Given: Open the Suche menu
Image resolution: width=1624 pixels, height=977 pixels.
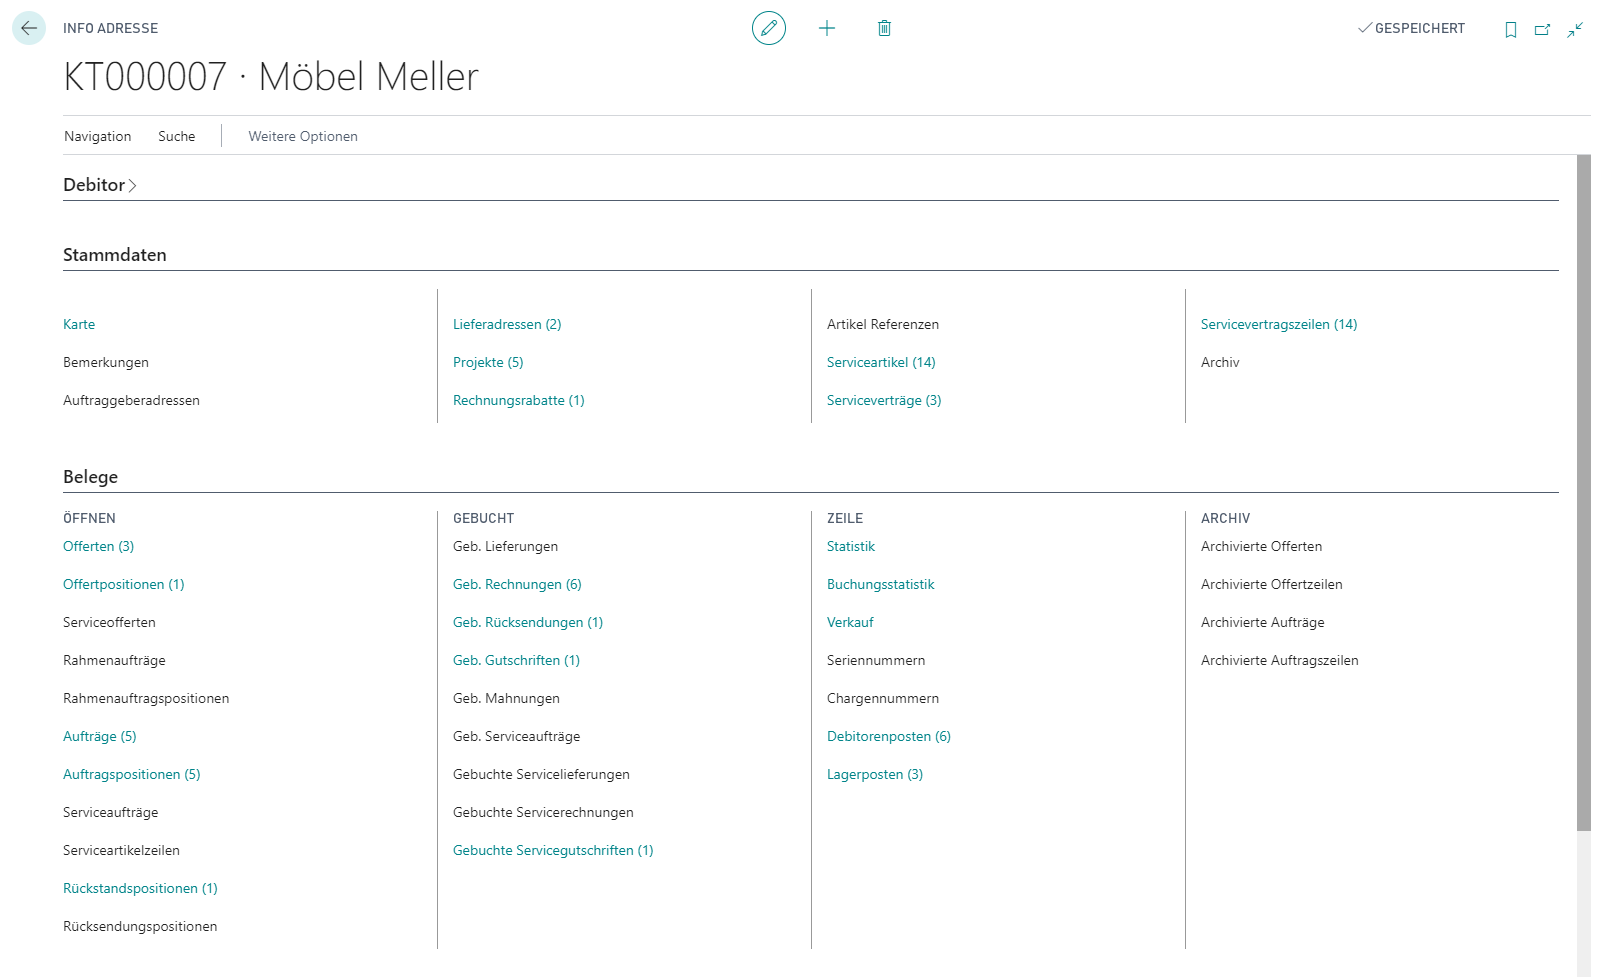Looking at the screenshot, I should (177, 136).
